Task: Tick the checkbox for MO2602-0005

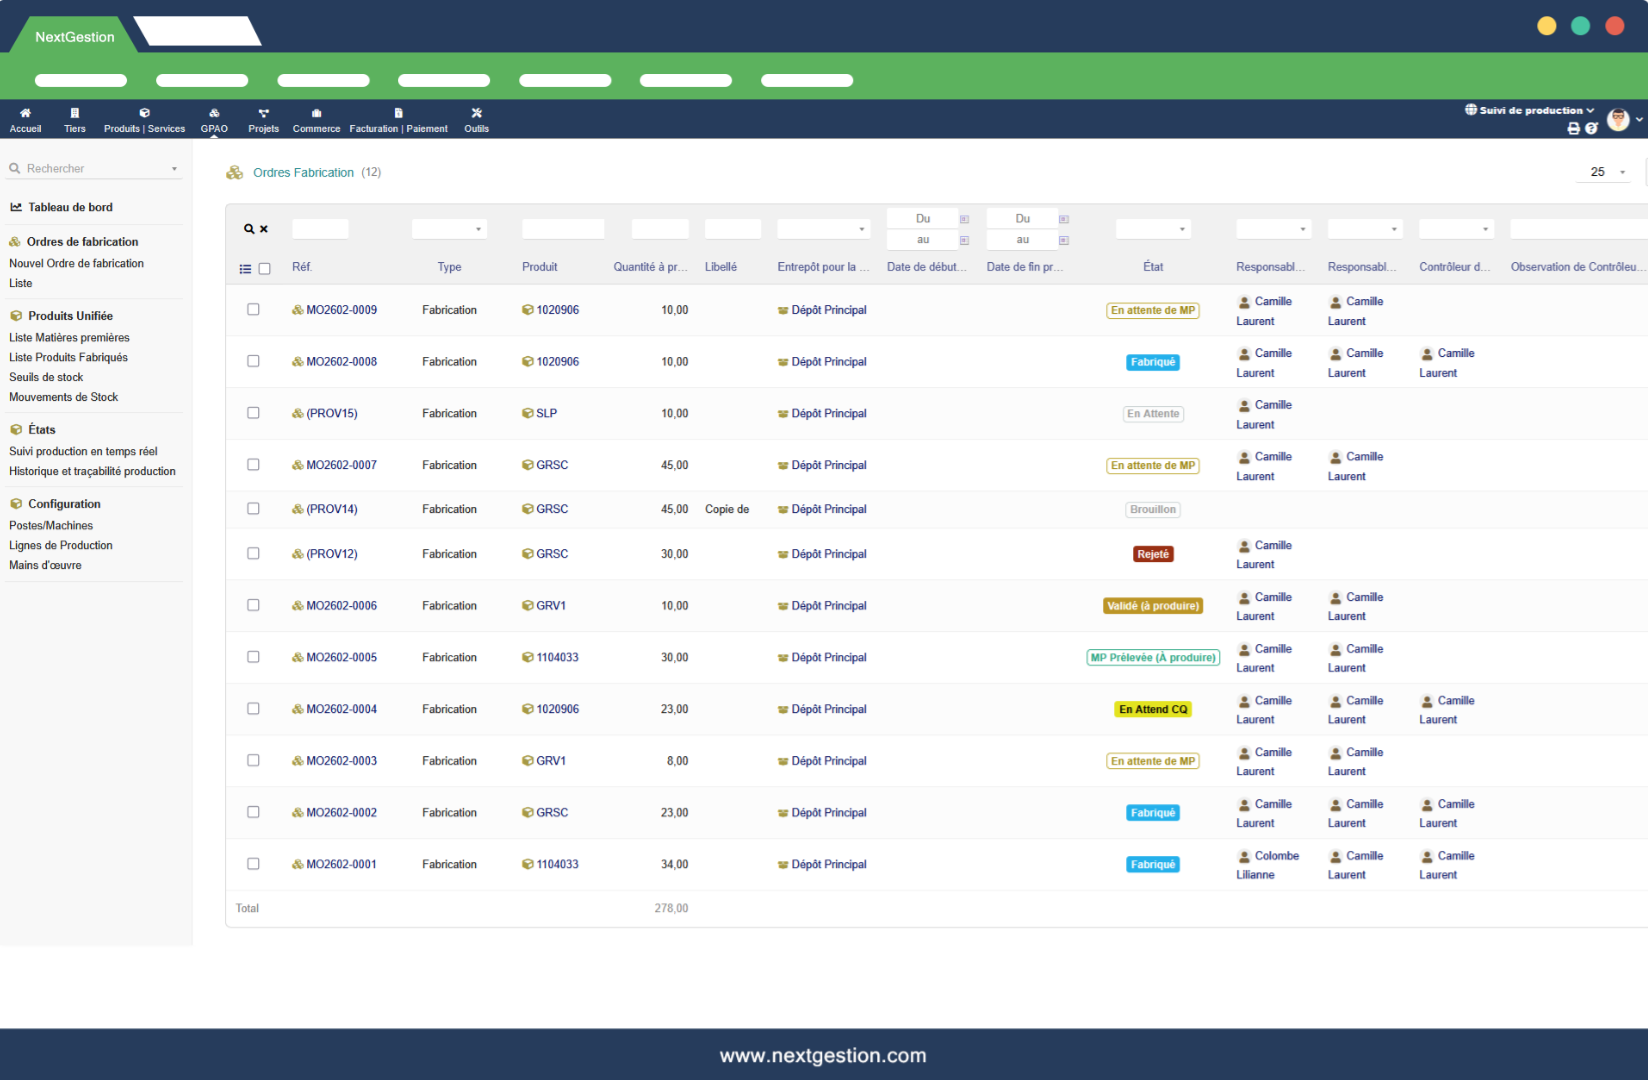Action: (253, 657)
